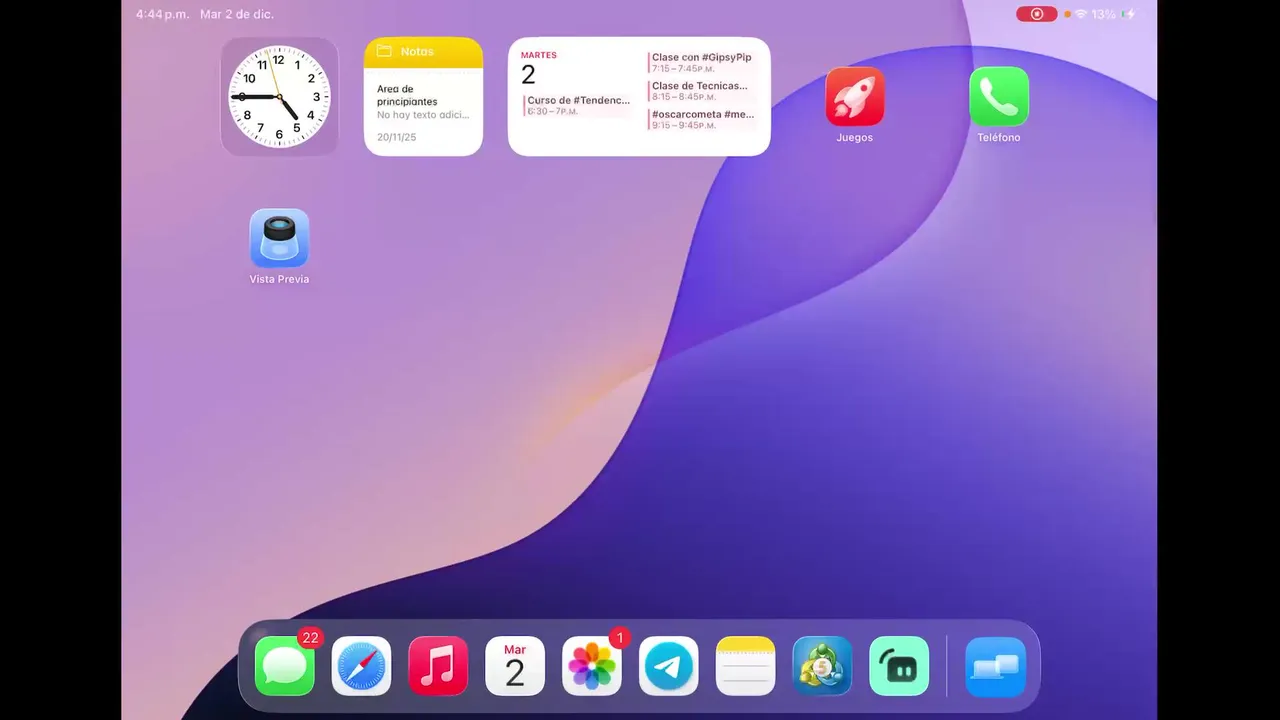Screen dimensions: 1280x720
Task: Open 'Clase de Tecnicas...' calendar event
Action: click(699, 91)
